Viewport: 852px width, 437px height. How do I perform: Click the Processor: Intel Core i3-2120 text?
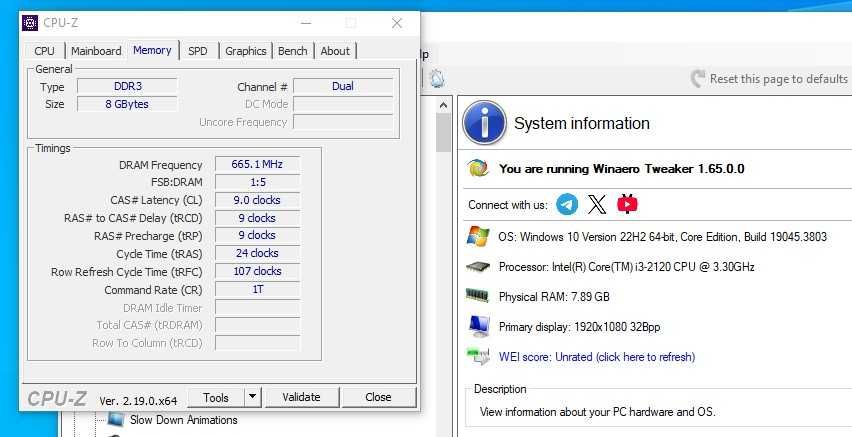tap(627, 267)
